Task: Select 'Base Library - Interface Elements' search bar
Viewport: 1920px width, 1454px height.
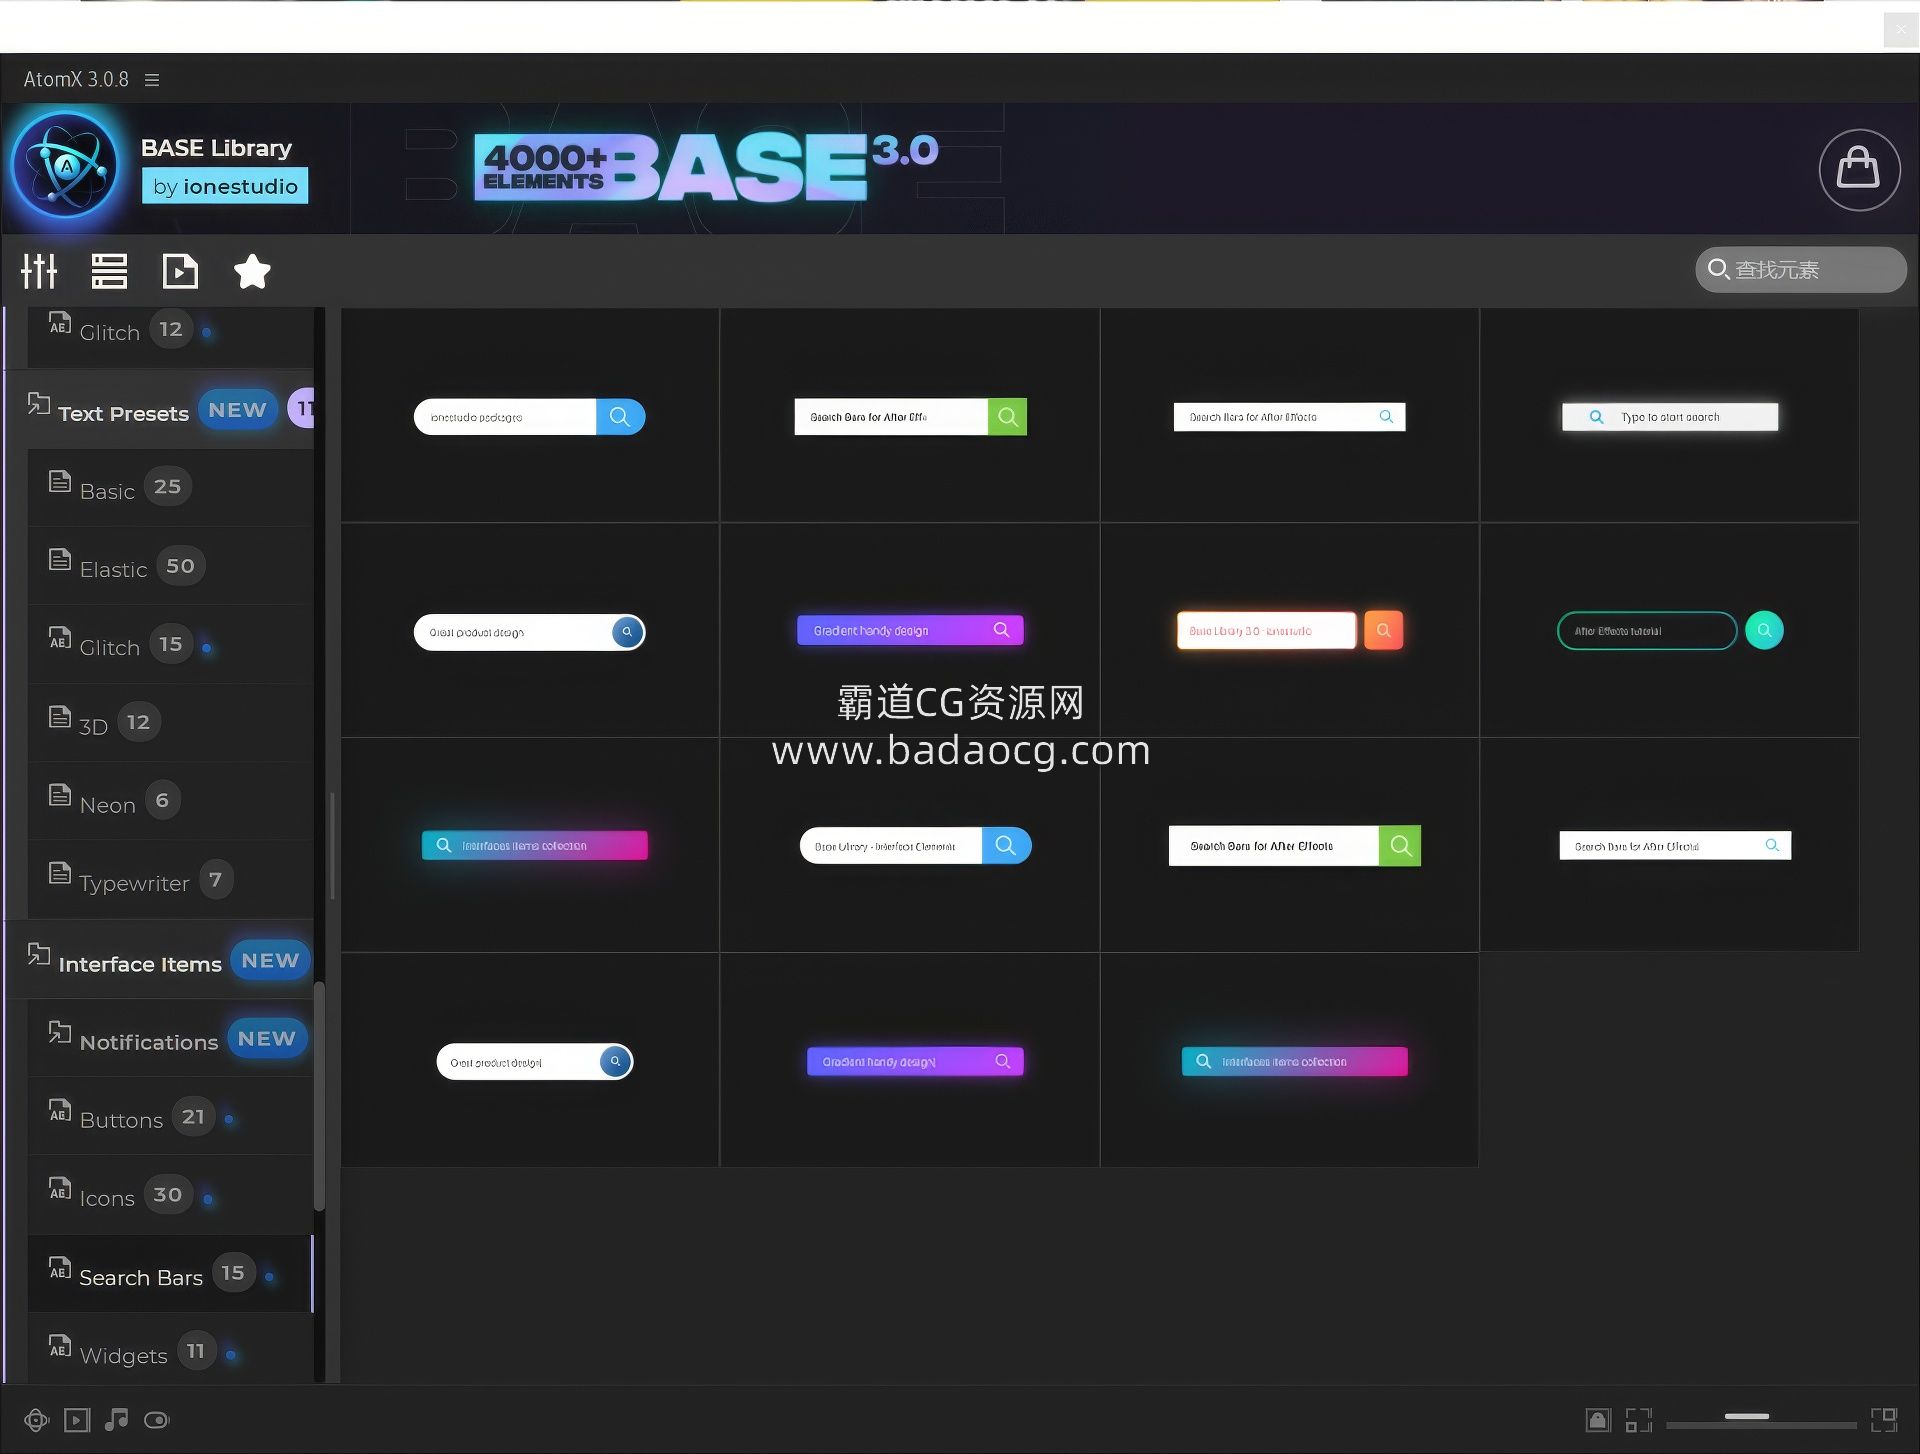Action: coord(915,846)
